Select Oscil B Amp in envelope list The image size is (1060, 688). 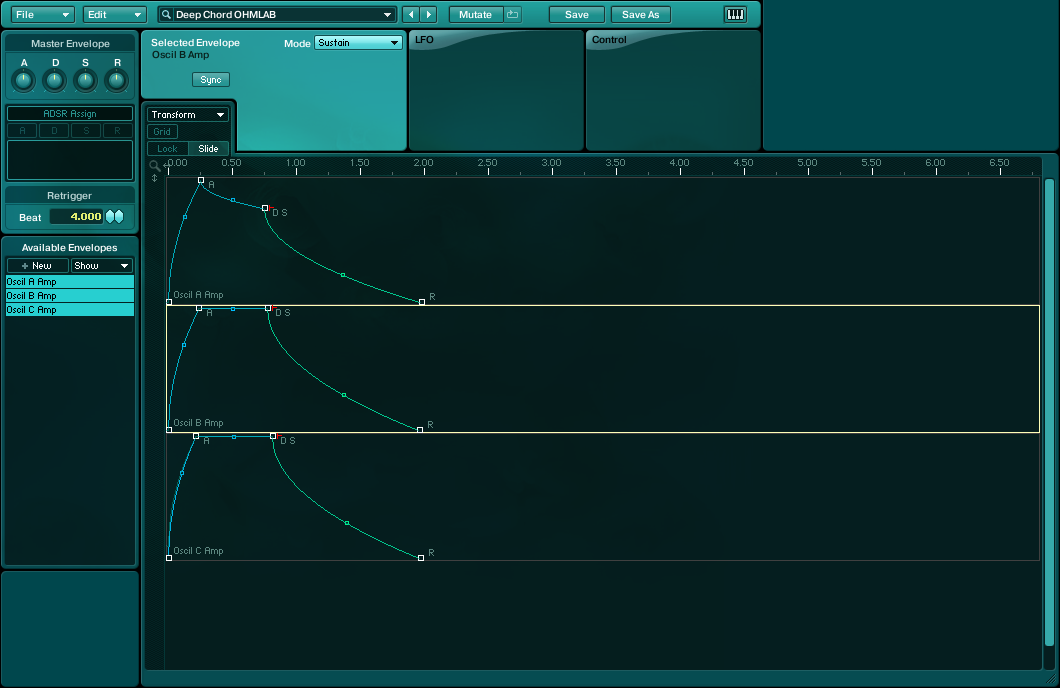[x=70, y=296]
